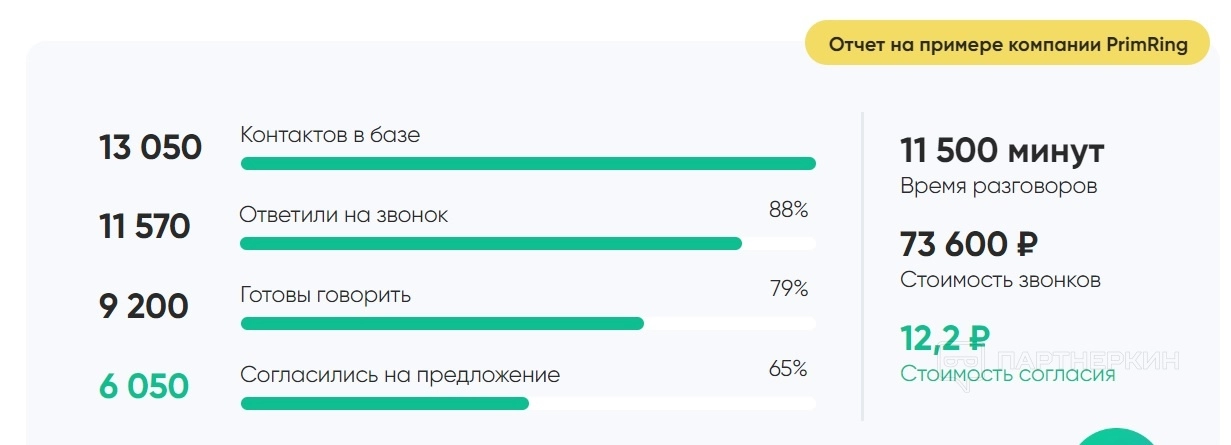The image size is (1231, 445).
Task: Click the Стоимость согласия green caption
Action: (1007, 375)
